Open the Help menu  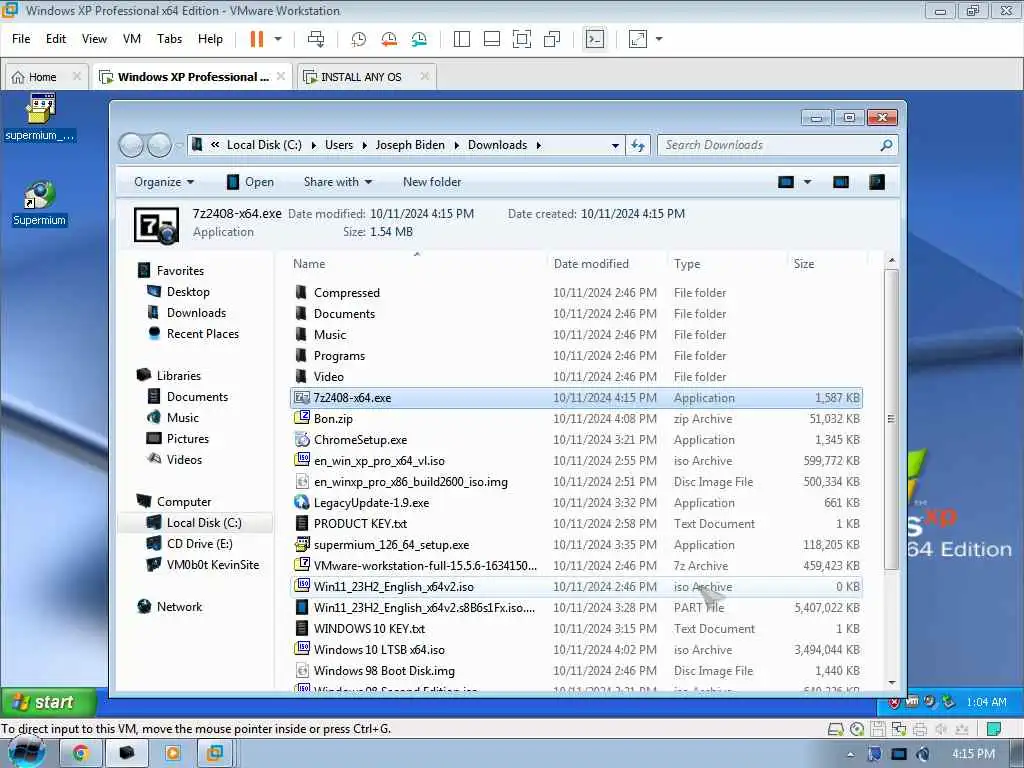[210, 39]
